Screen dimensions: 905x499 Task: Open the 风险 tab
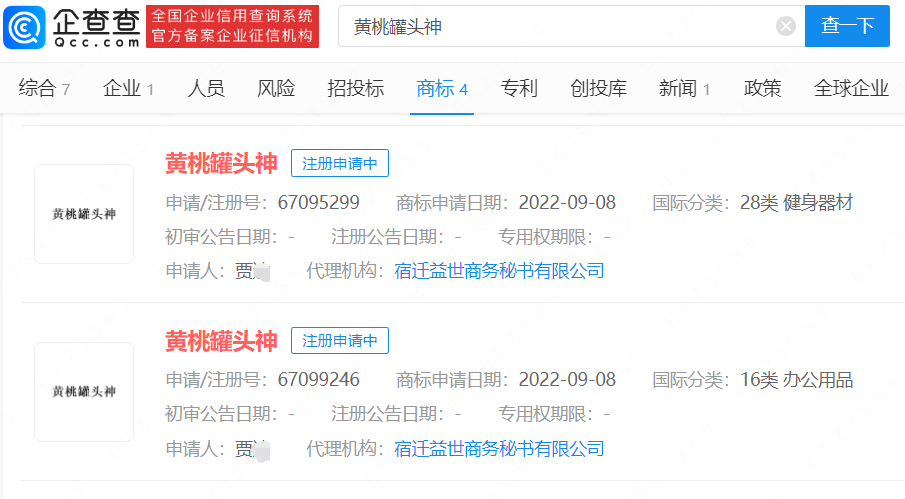click(x=276, y=89)
